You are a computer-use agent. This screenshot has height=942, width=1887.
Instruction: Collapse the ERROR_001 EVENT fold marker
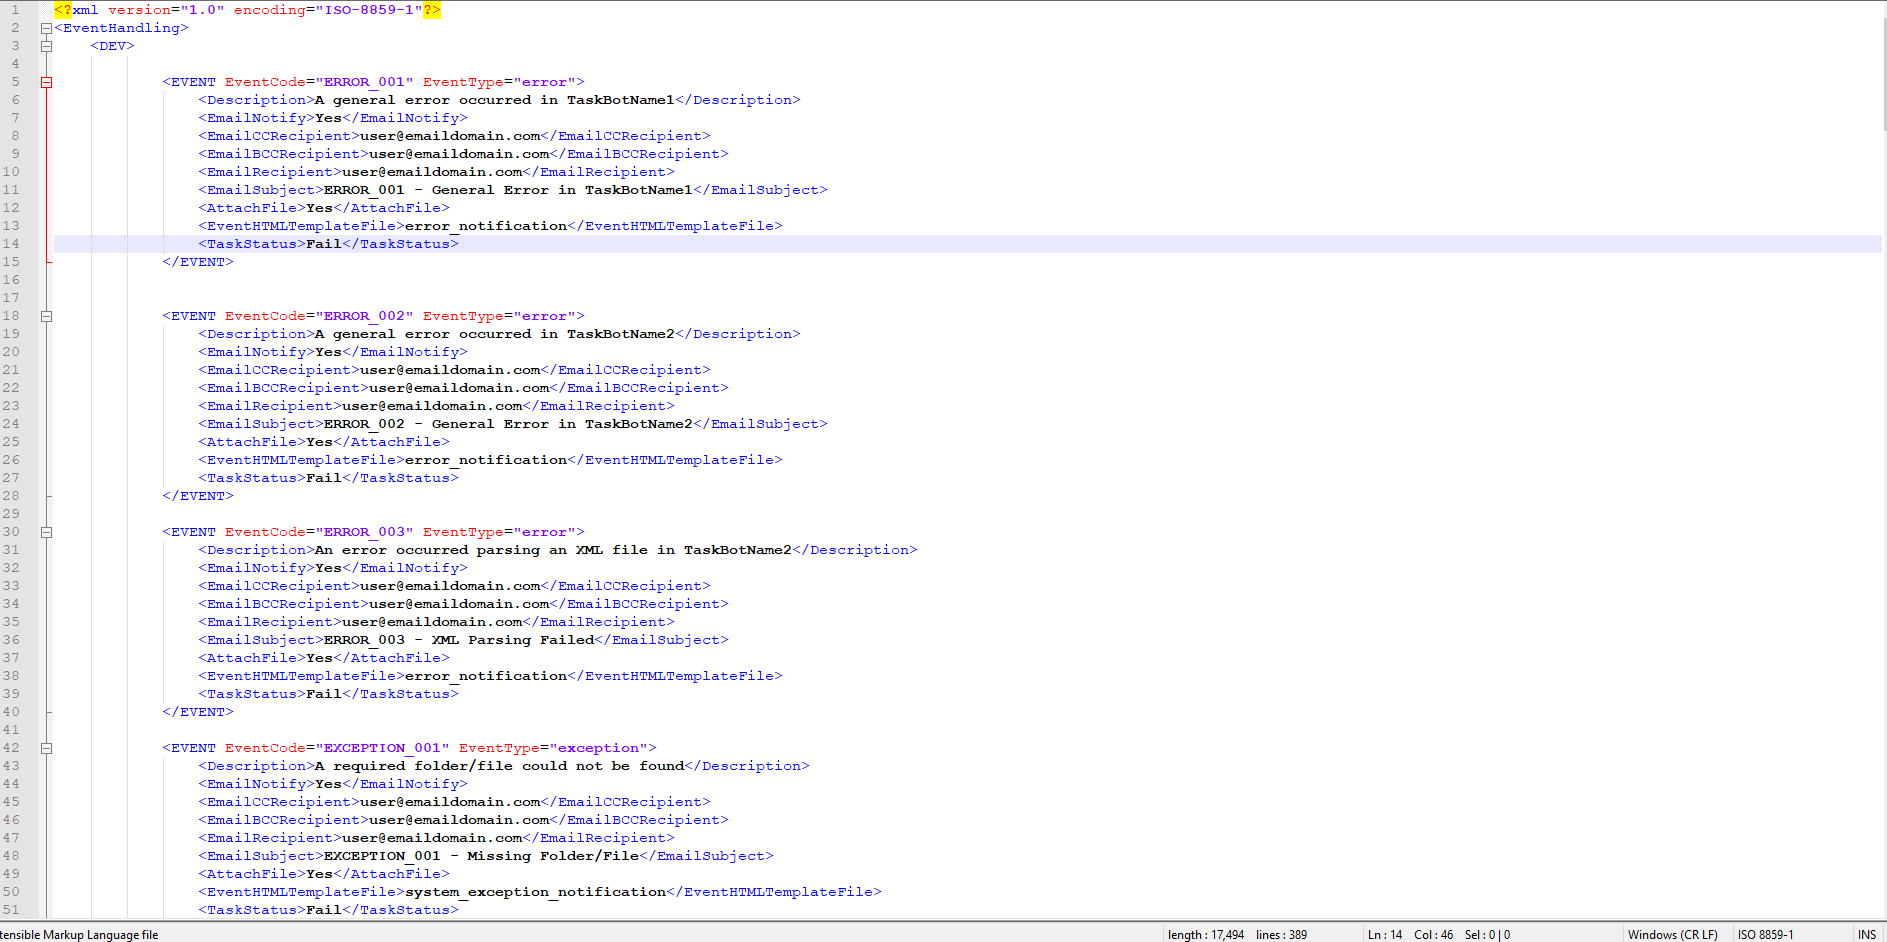pos(46,82)
